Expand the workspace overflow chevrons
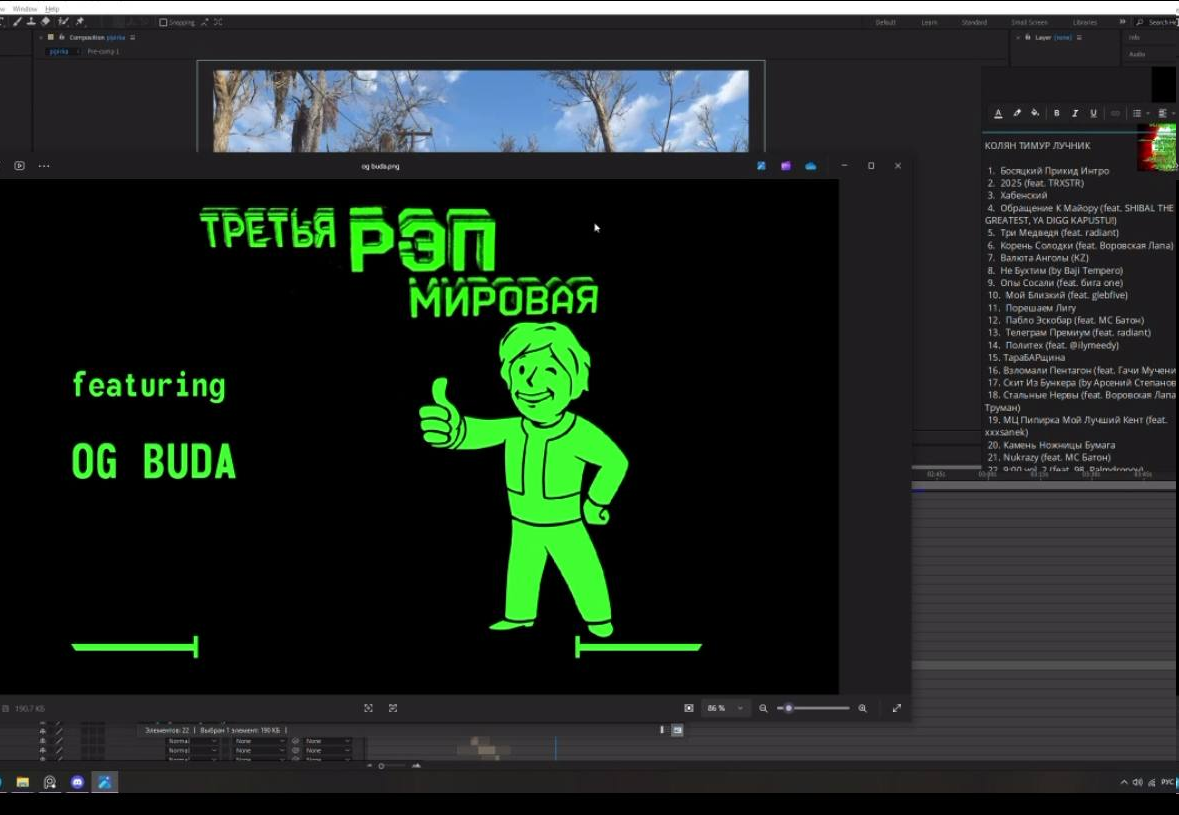Screen dimensions: 1179x815 tap(1122, 22)
